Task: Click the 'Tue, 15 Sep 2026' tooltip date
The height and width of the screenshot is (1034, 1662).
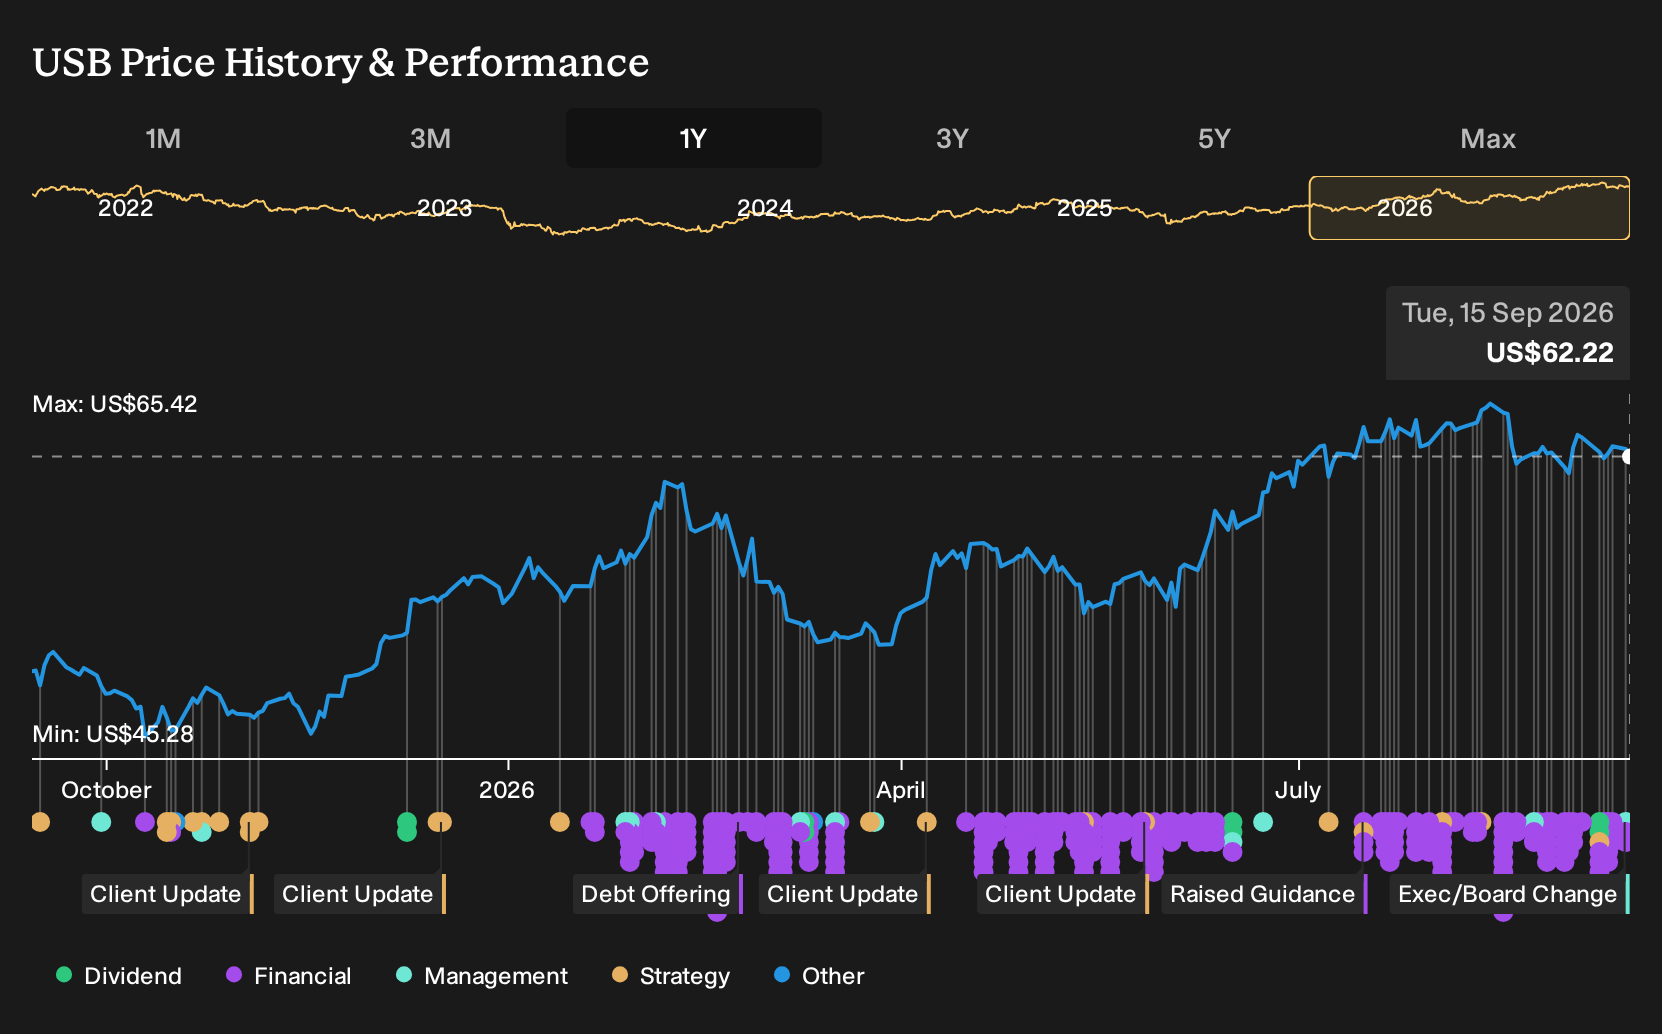Action: 1507,313
